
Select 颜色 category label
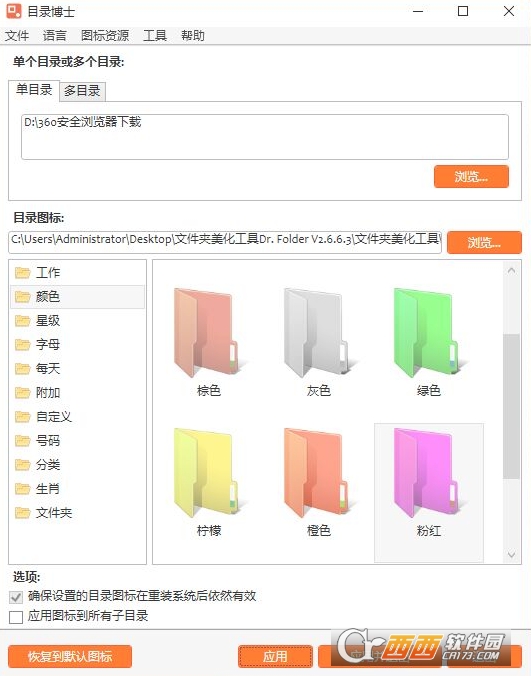tap(48, 297)
